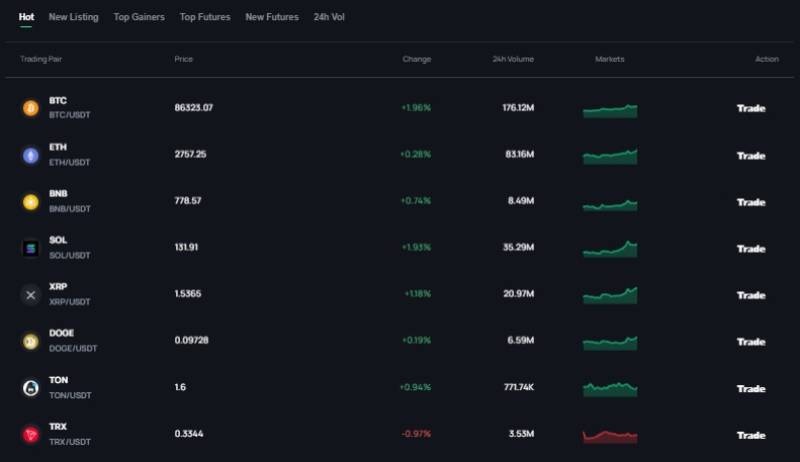
Task: Open the New Futures tab
Action: pos(272,17)
